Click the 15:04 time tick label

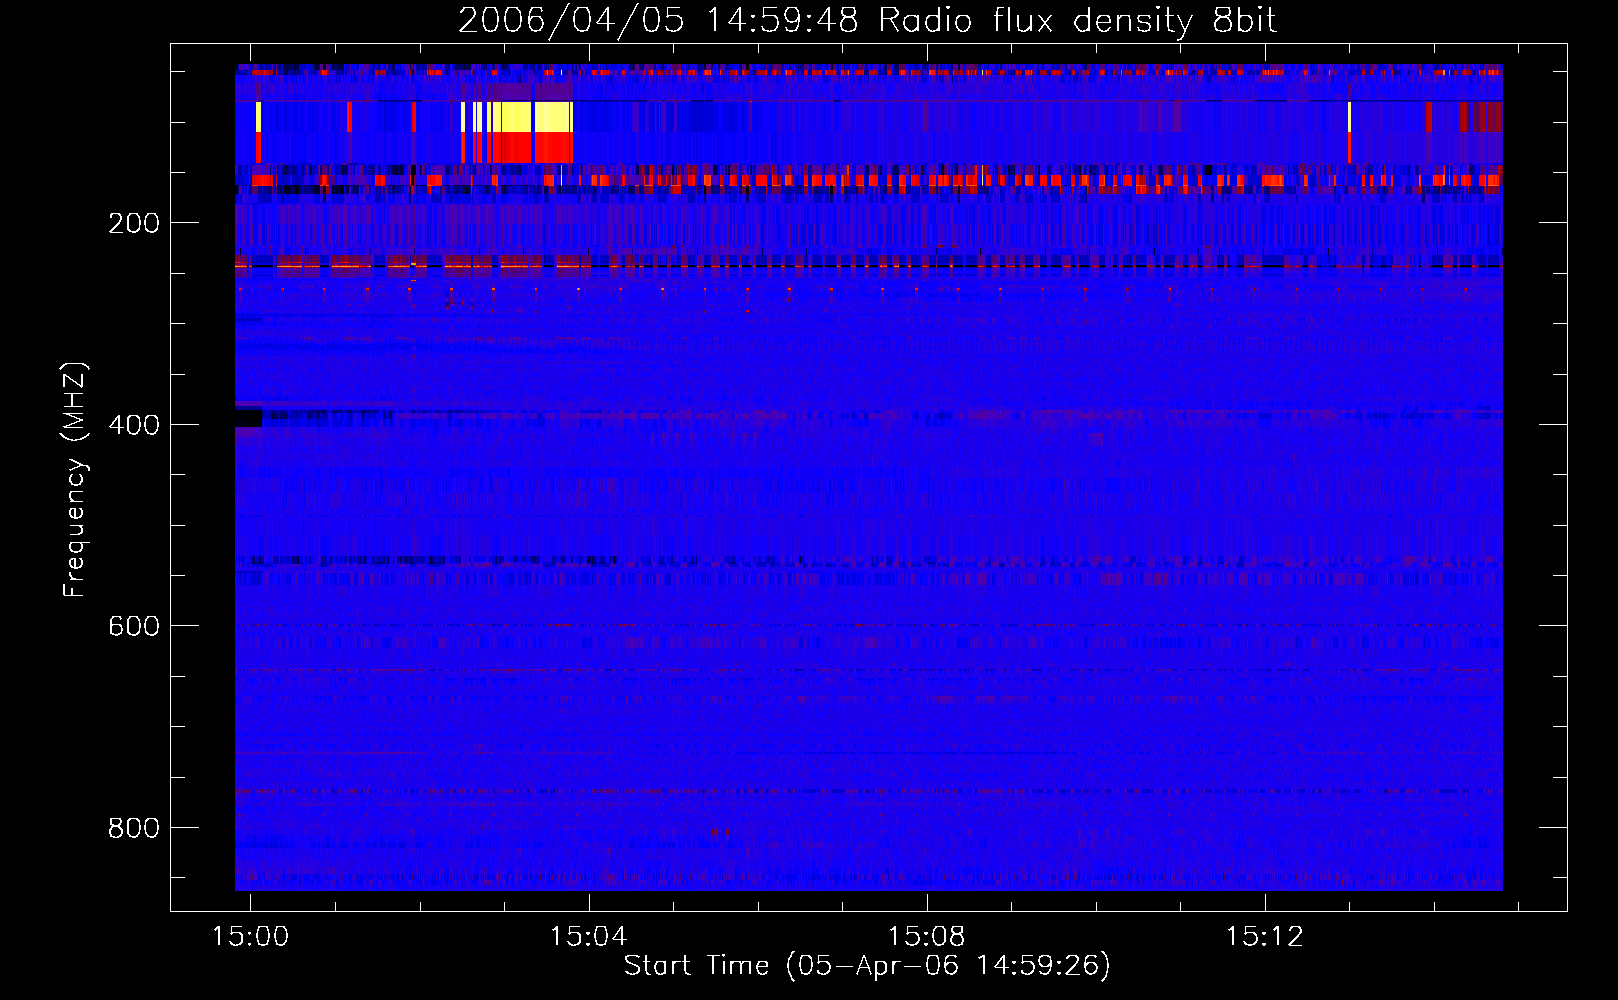588,936
